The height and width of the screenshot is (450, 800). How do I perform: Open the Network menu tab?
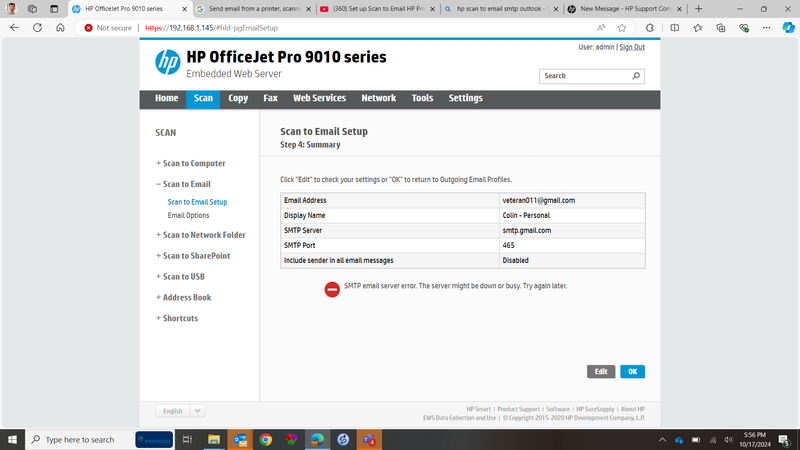coord(378,99)
